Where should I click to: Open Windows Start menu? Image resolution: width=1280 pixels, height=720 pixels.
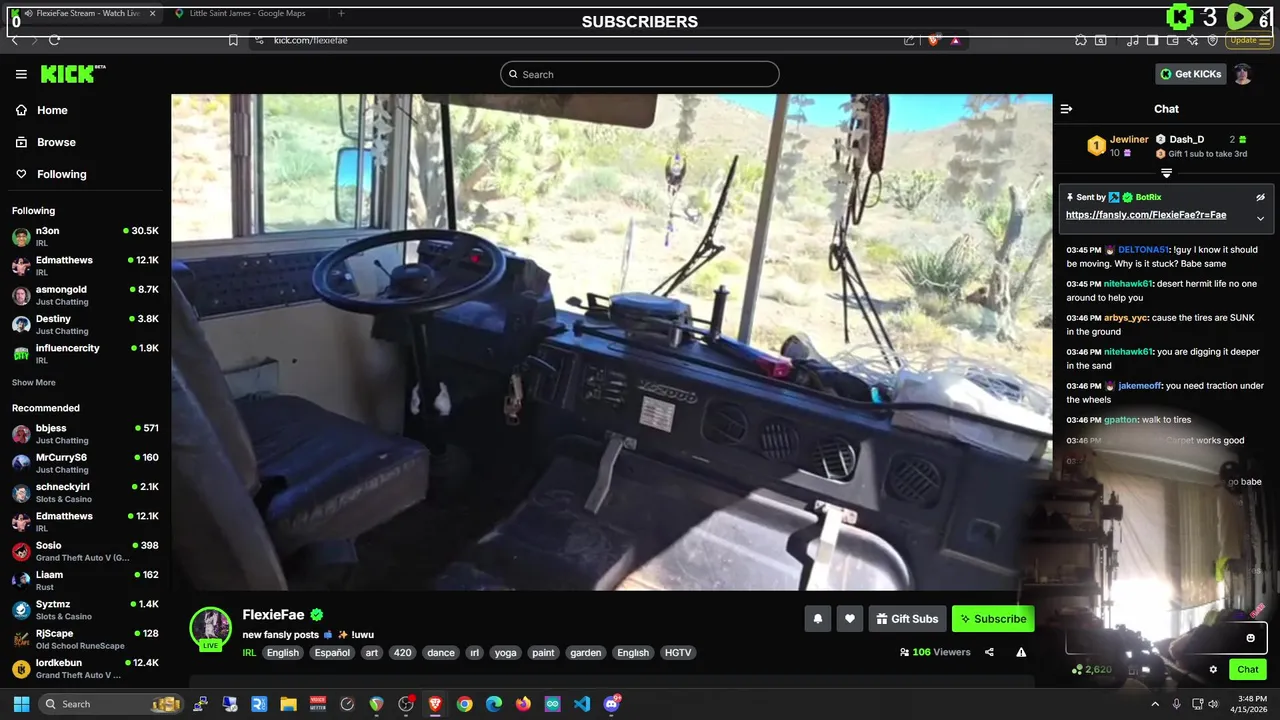21,704
